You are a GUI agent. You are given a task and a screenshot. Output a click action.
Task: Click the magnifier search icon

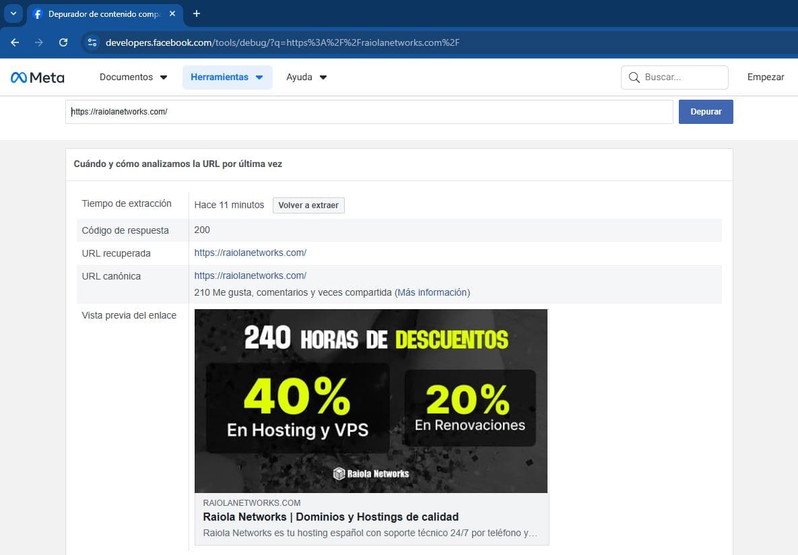click(x=634, y=77)
